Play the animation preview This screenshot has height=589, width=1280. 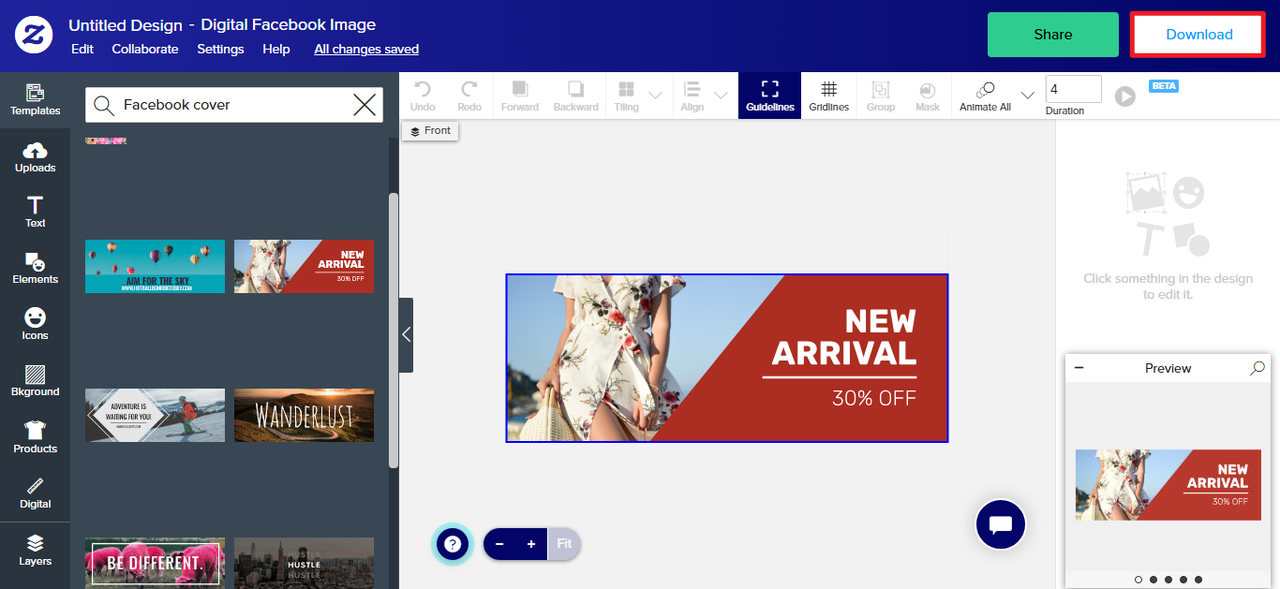click(1125, 96)
